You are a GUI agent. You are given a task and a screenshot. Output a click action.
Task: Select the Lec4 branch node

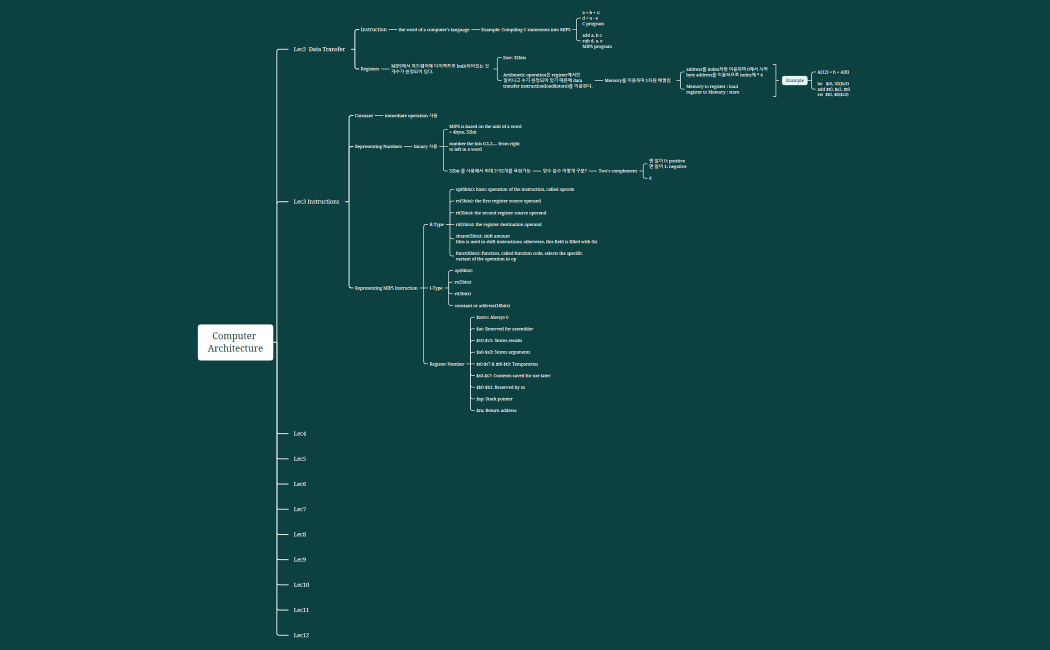click(x=300, y=433)
